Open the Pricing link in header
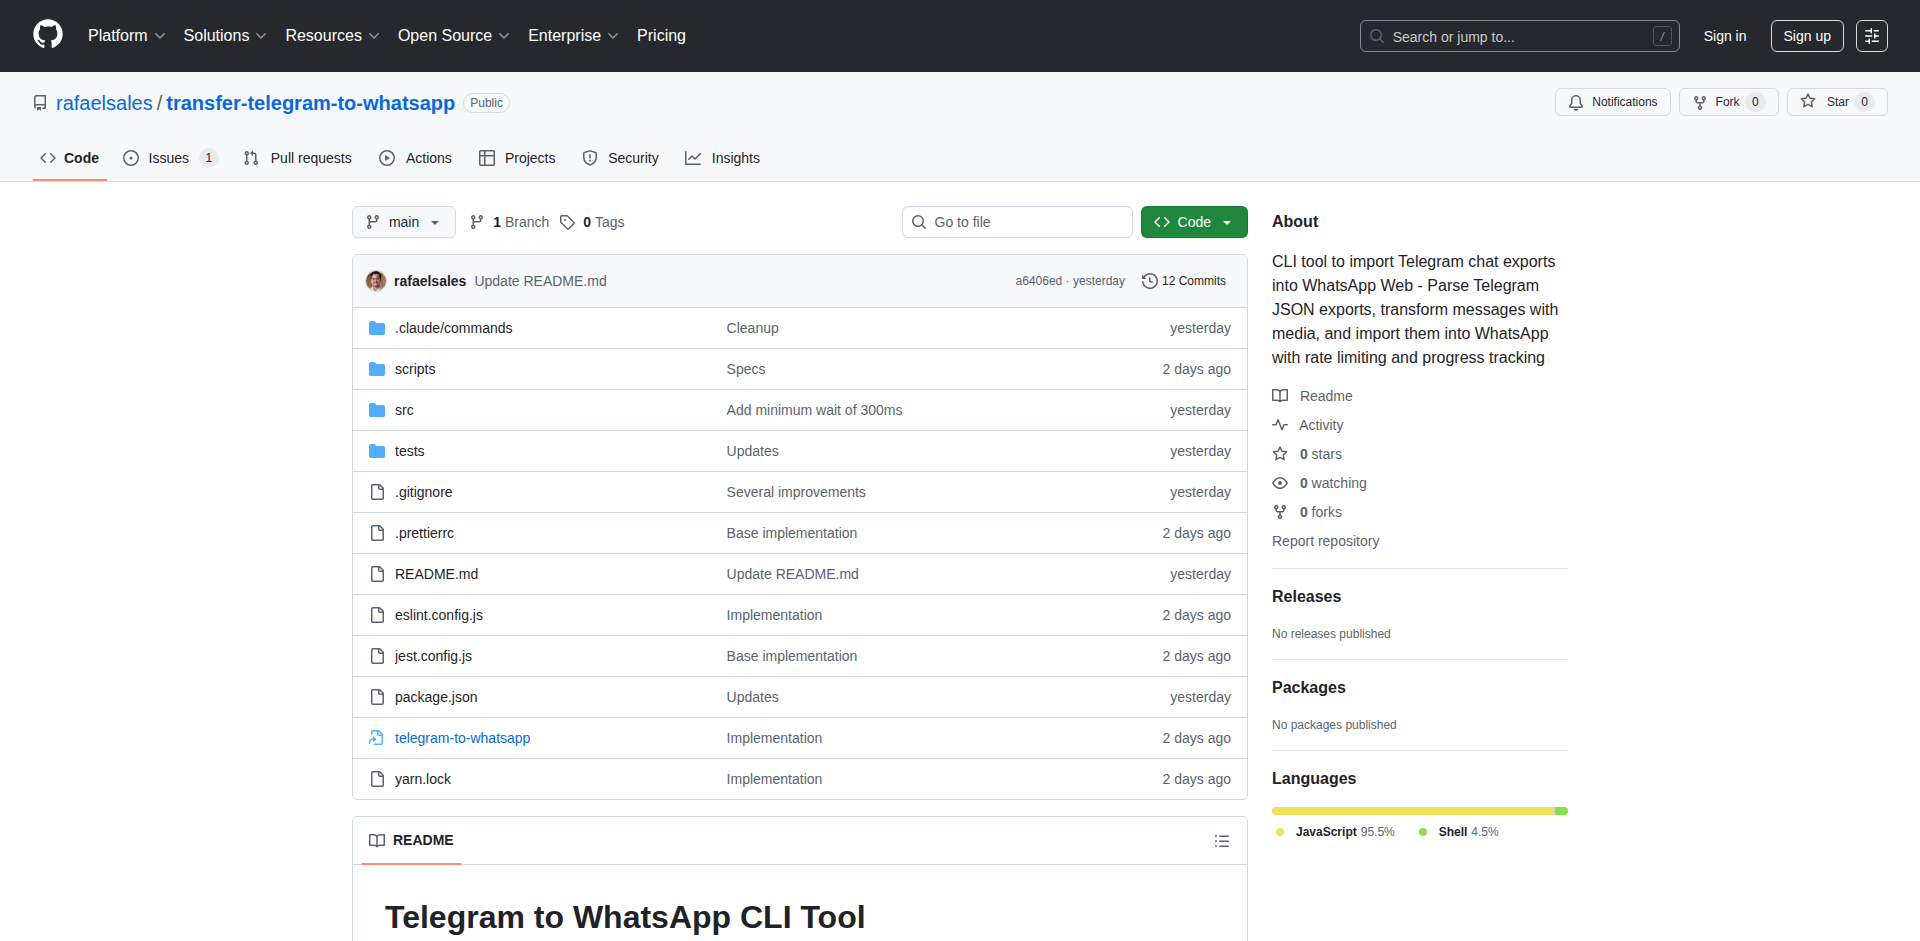 click(661, 36)
